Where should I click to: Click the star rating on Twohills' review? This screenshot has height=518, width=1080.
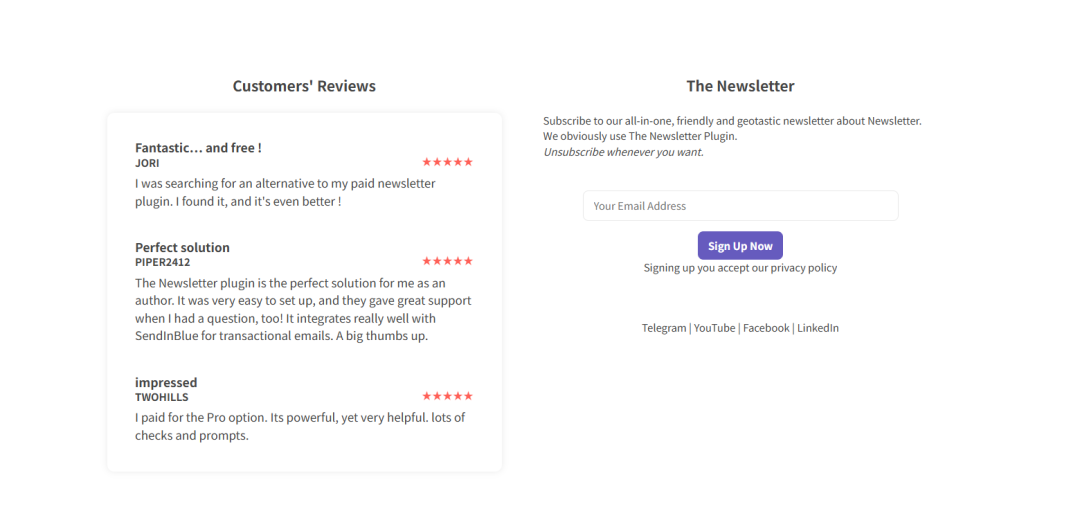[x=447, y=396]
